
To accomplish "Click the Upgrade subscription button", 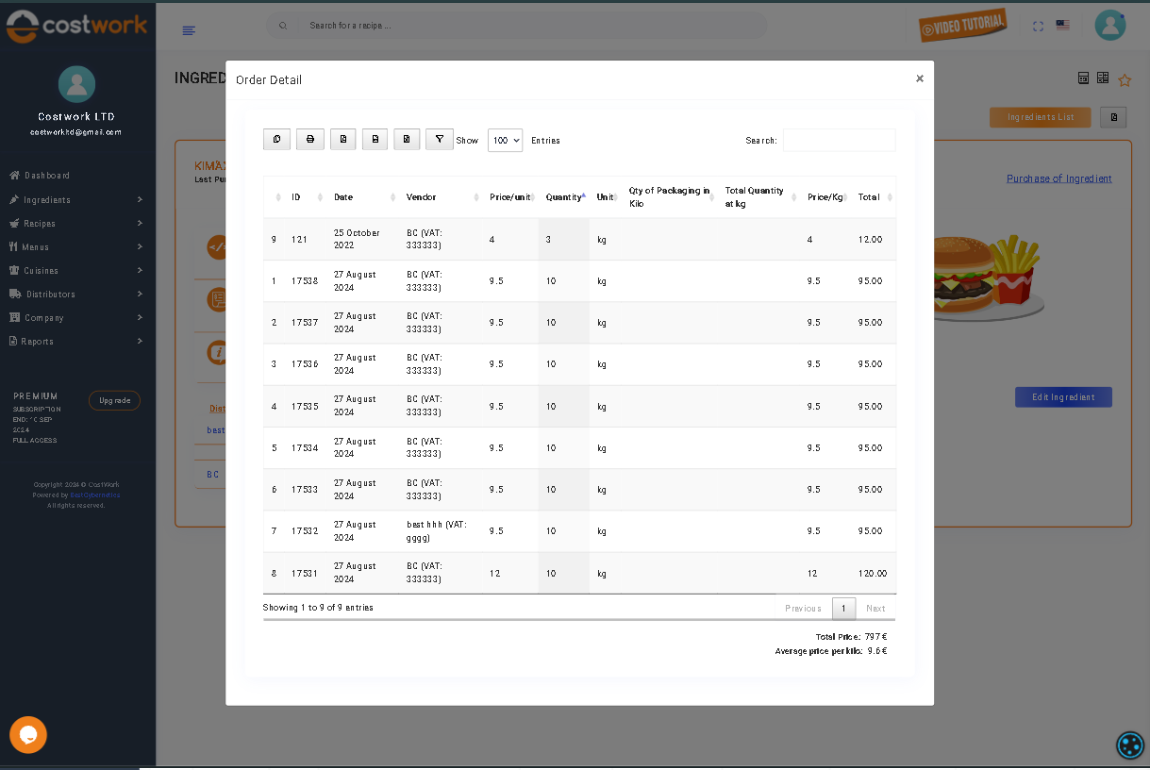I will [x=115, y=401].
